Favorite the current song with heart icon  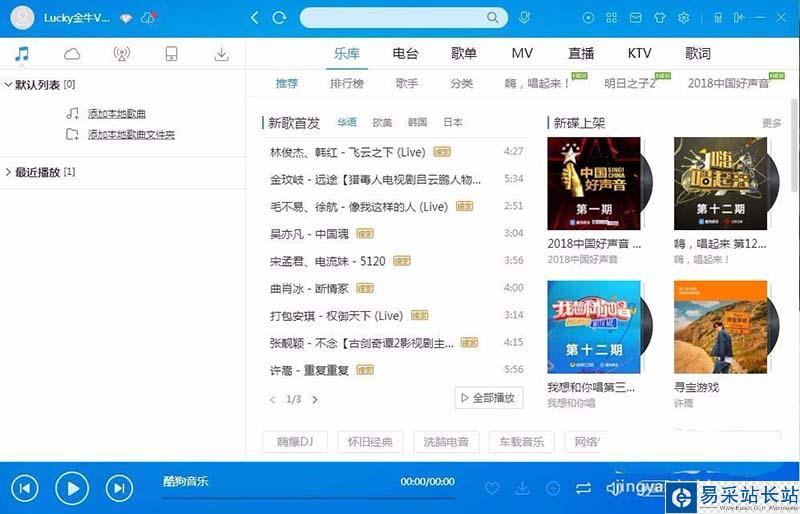[492, 488]
